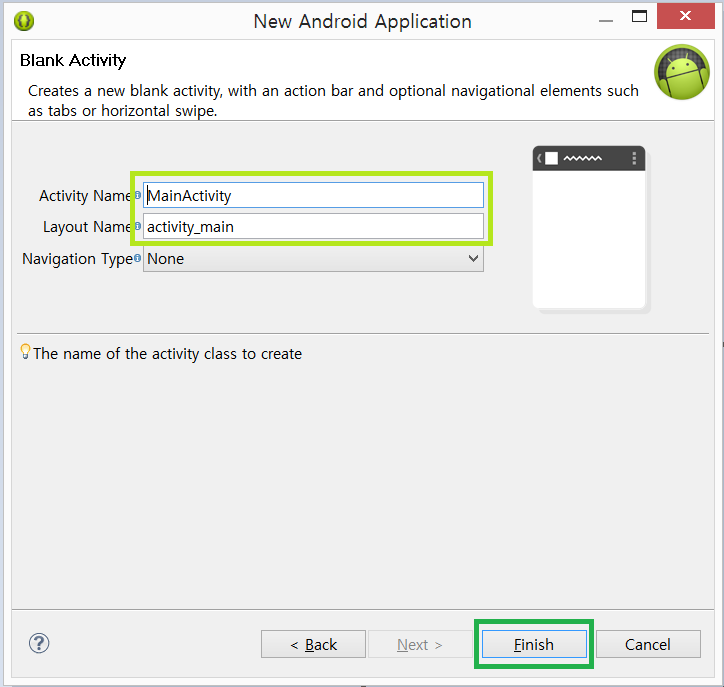The width and height of the screenshot is (724, 687).
Task: Minimize the New Android Application window
Action: tap(606, 20)
